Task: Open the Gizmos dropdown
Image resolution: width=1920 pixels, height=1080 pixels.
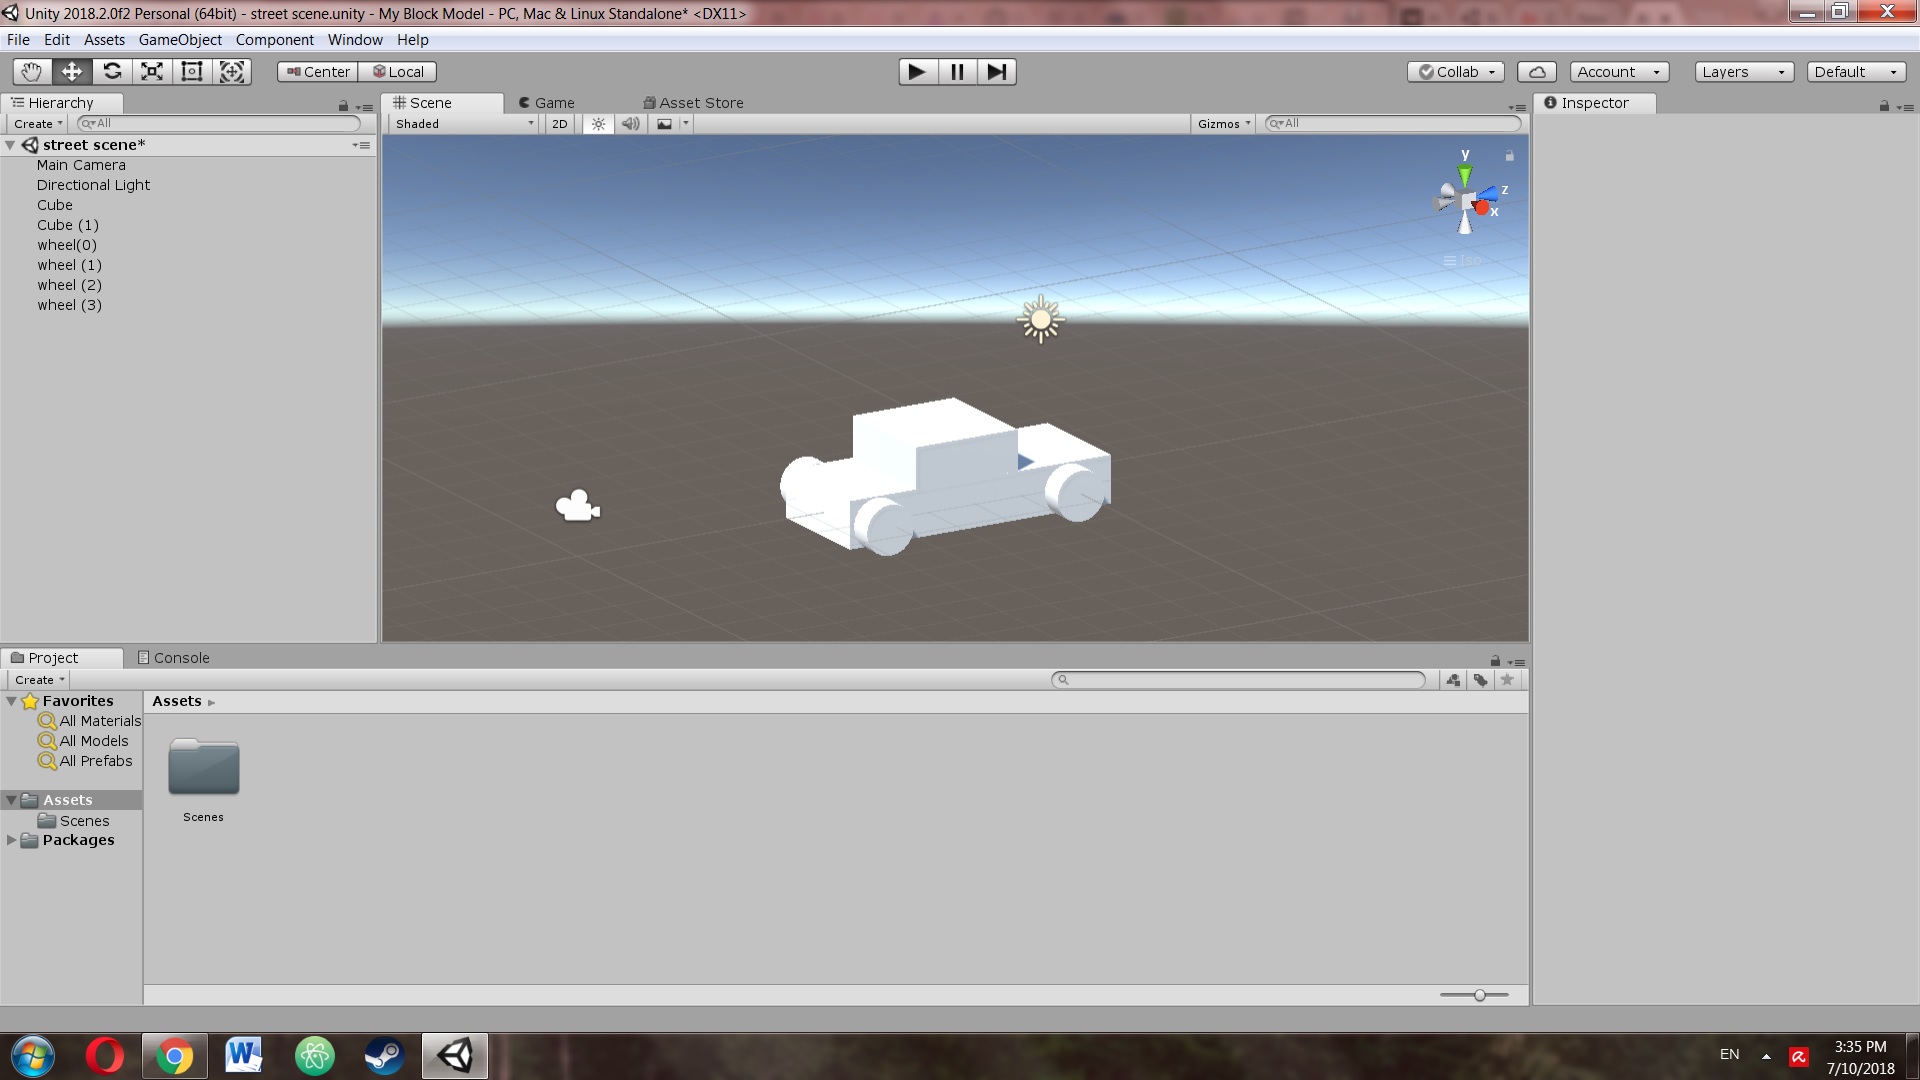Action: pyautogui.click(x=1224, y=124)
